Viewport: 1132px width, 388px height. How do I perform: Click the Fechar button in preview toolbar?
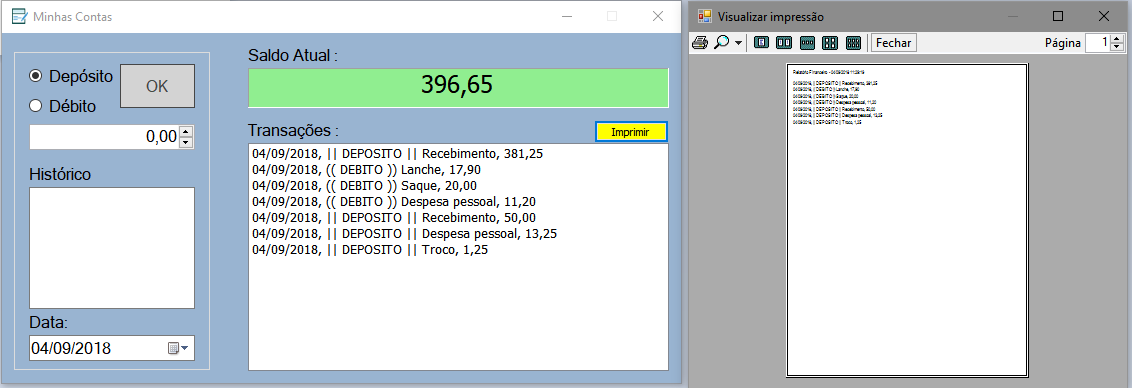[894, 43]
